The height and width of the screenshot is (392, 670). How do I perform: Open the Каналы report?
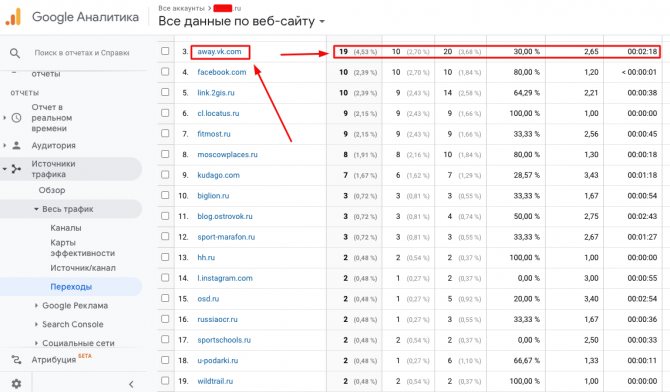tap(66, 228)
